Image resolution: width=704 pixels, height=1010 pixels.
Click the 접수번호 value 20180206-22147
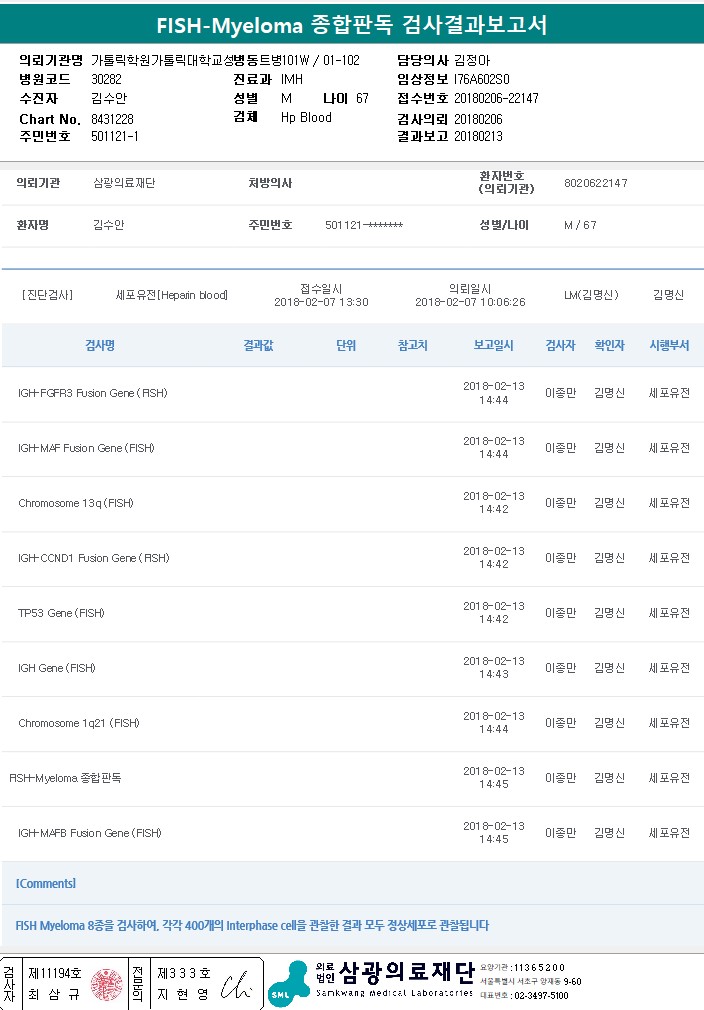pos(496,98)
